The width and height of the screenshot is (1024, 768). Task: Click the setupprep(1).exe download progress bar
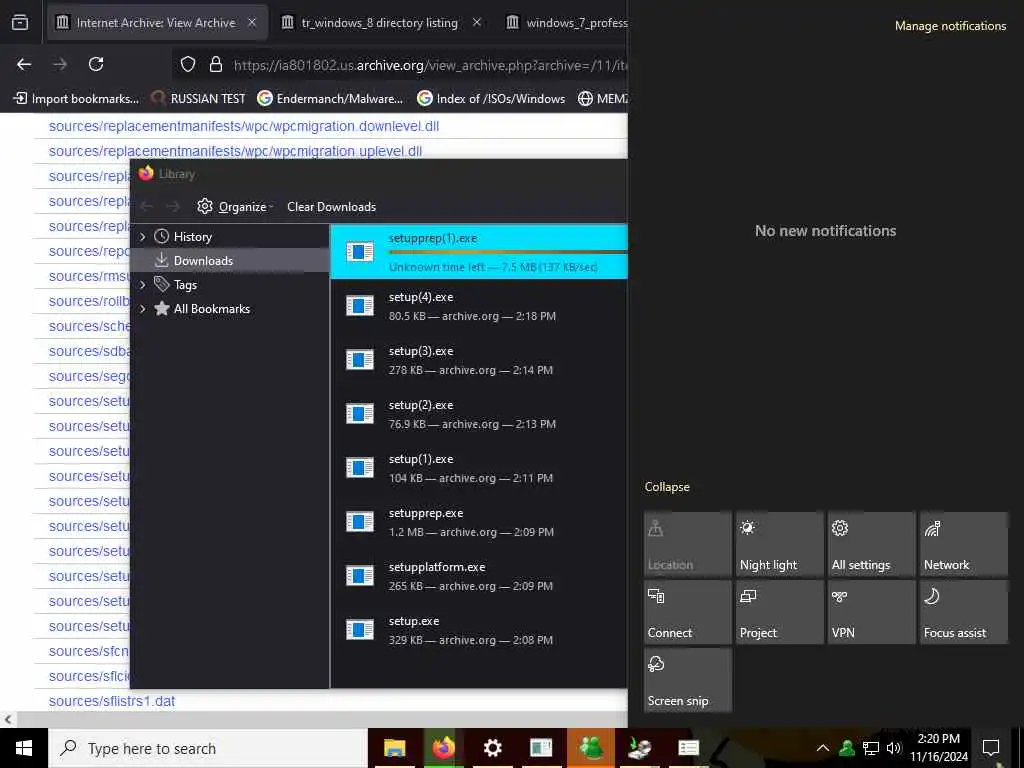click(x=507, y=252)
